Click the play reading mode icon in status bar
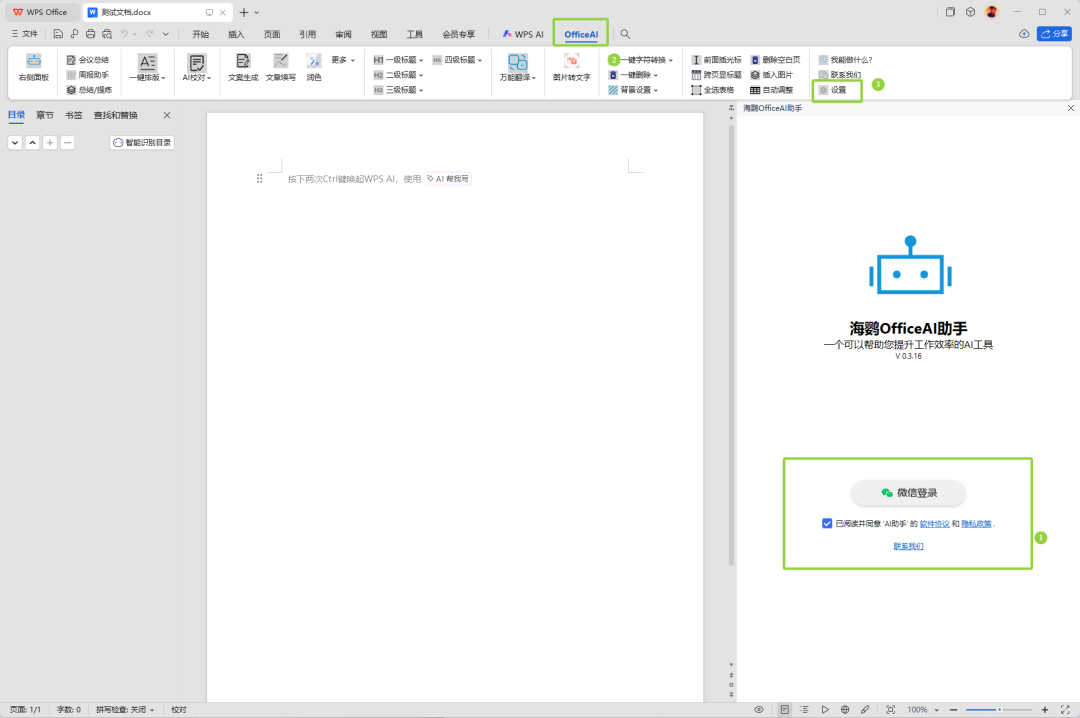 pos(824,710)
